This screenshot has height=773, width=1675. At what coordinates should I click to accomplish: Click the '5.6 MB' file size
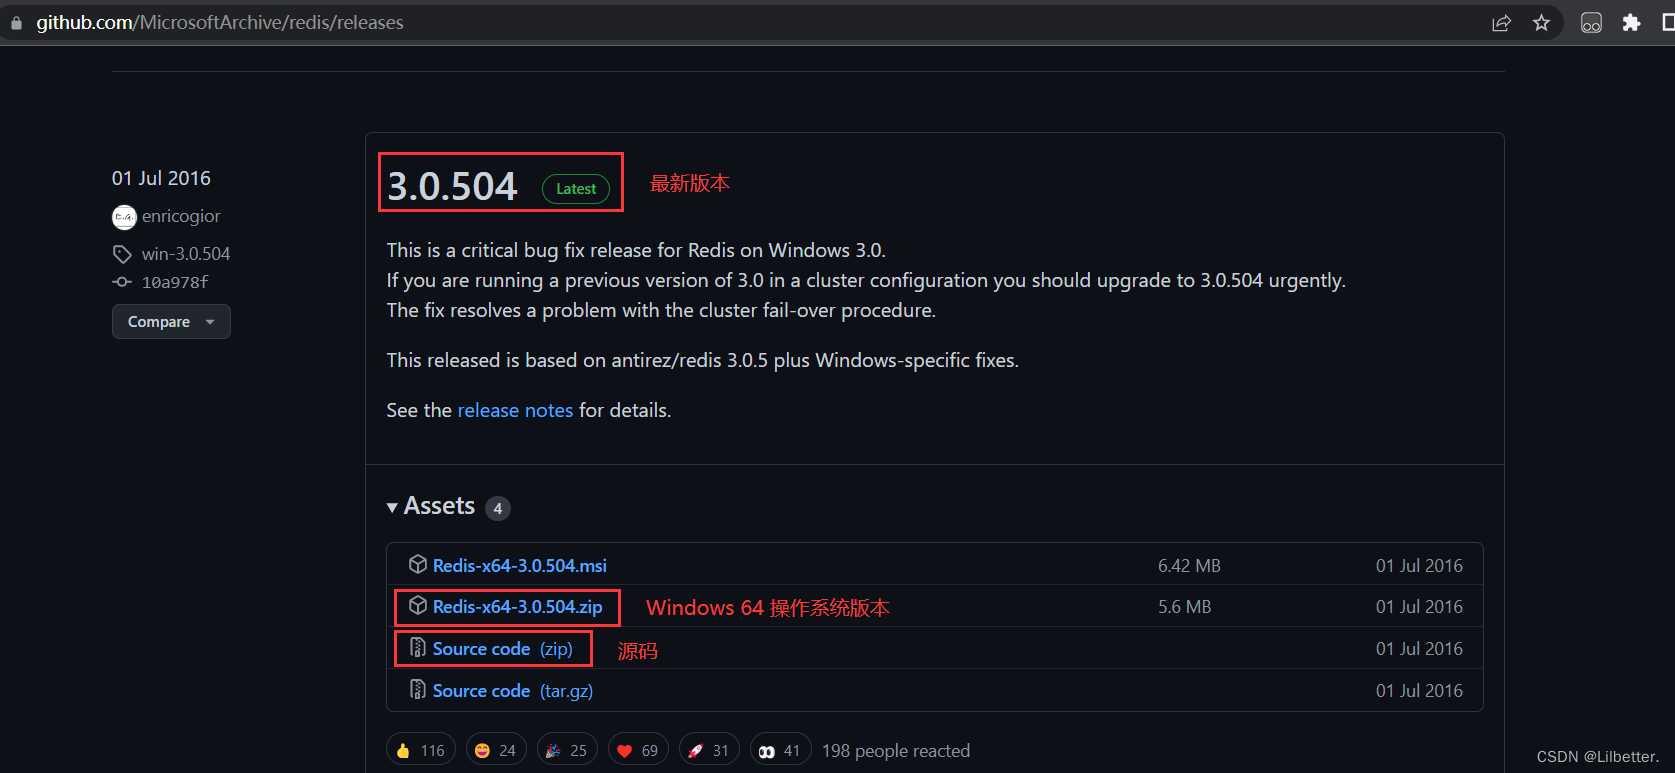pyautogui.click(x=1184, y=606)
